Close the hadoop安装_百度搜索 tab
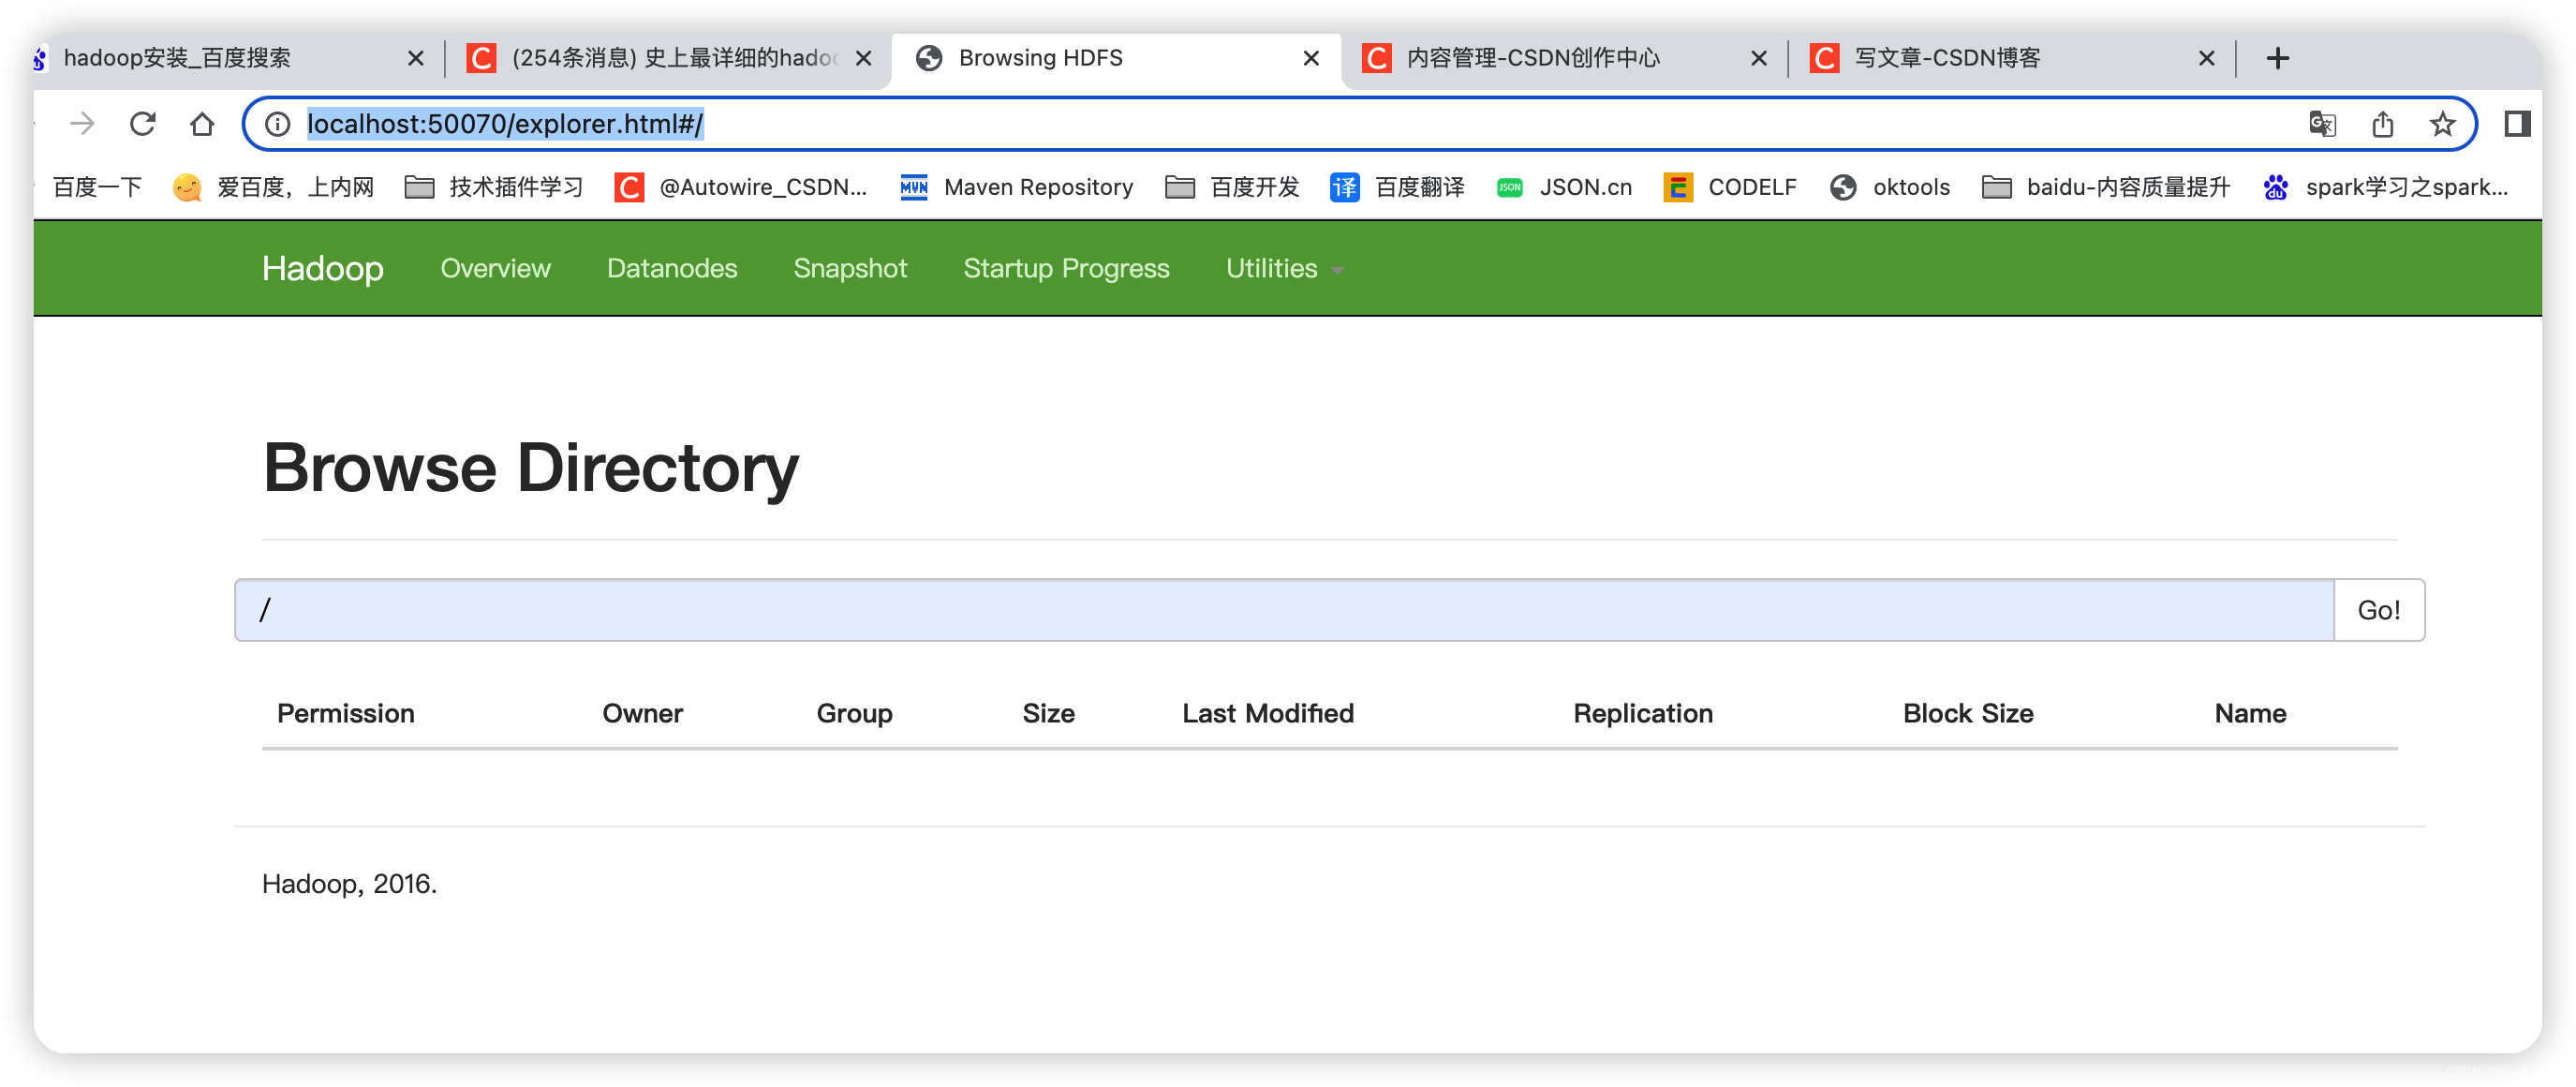 pos(416,58)
